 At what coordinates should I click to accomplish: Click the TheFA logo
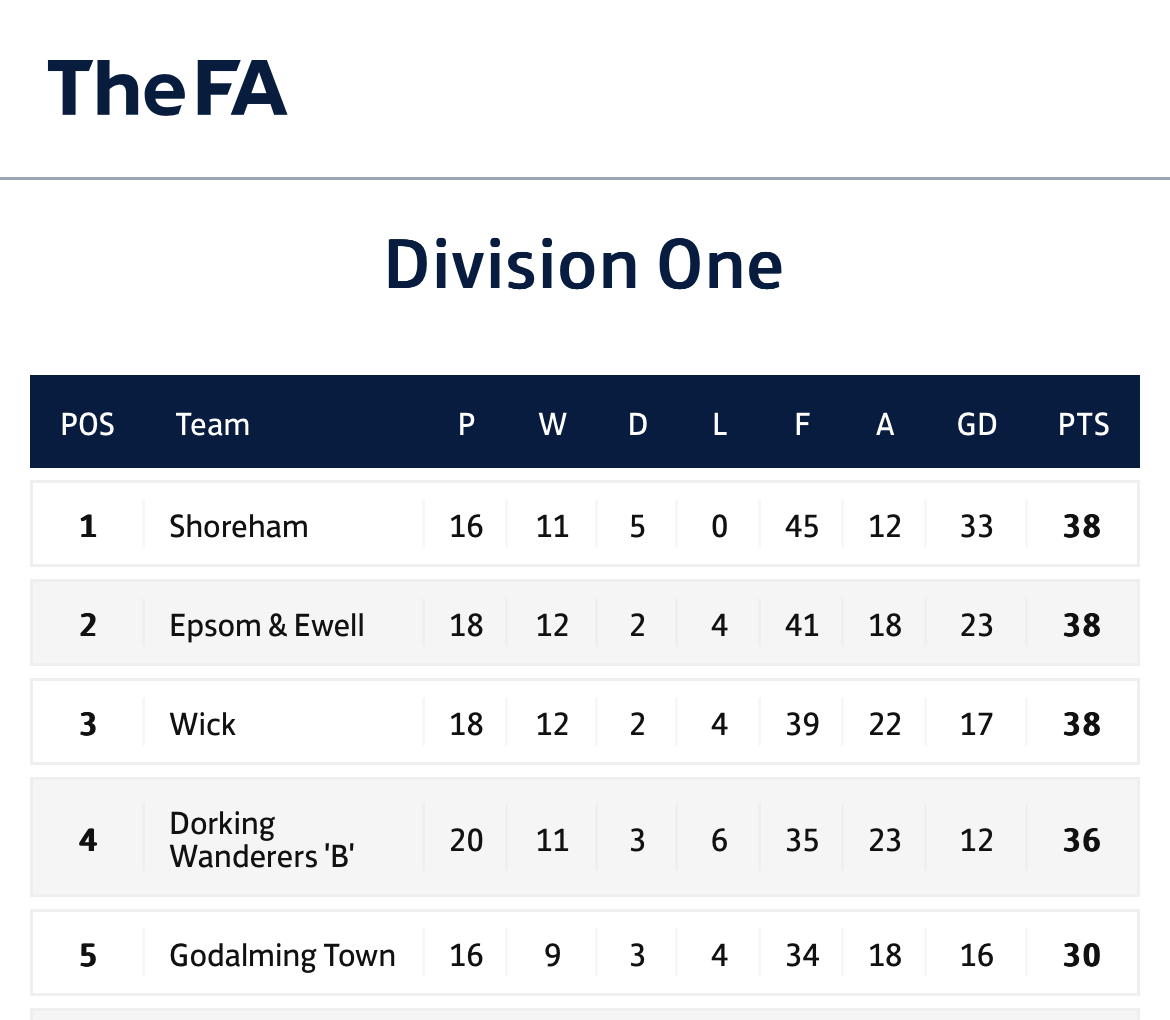pyautogui.click(x=167, y=88)
